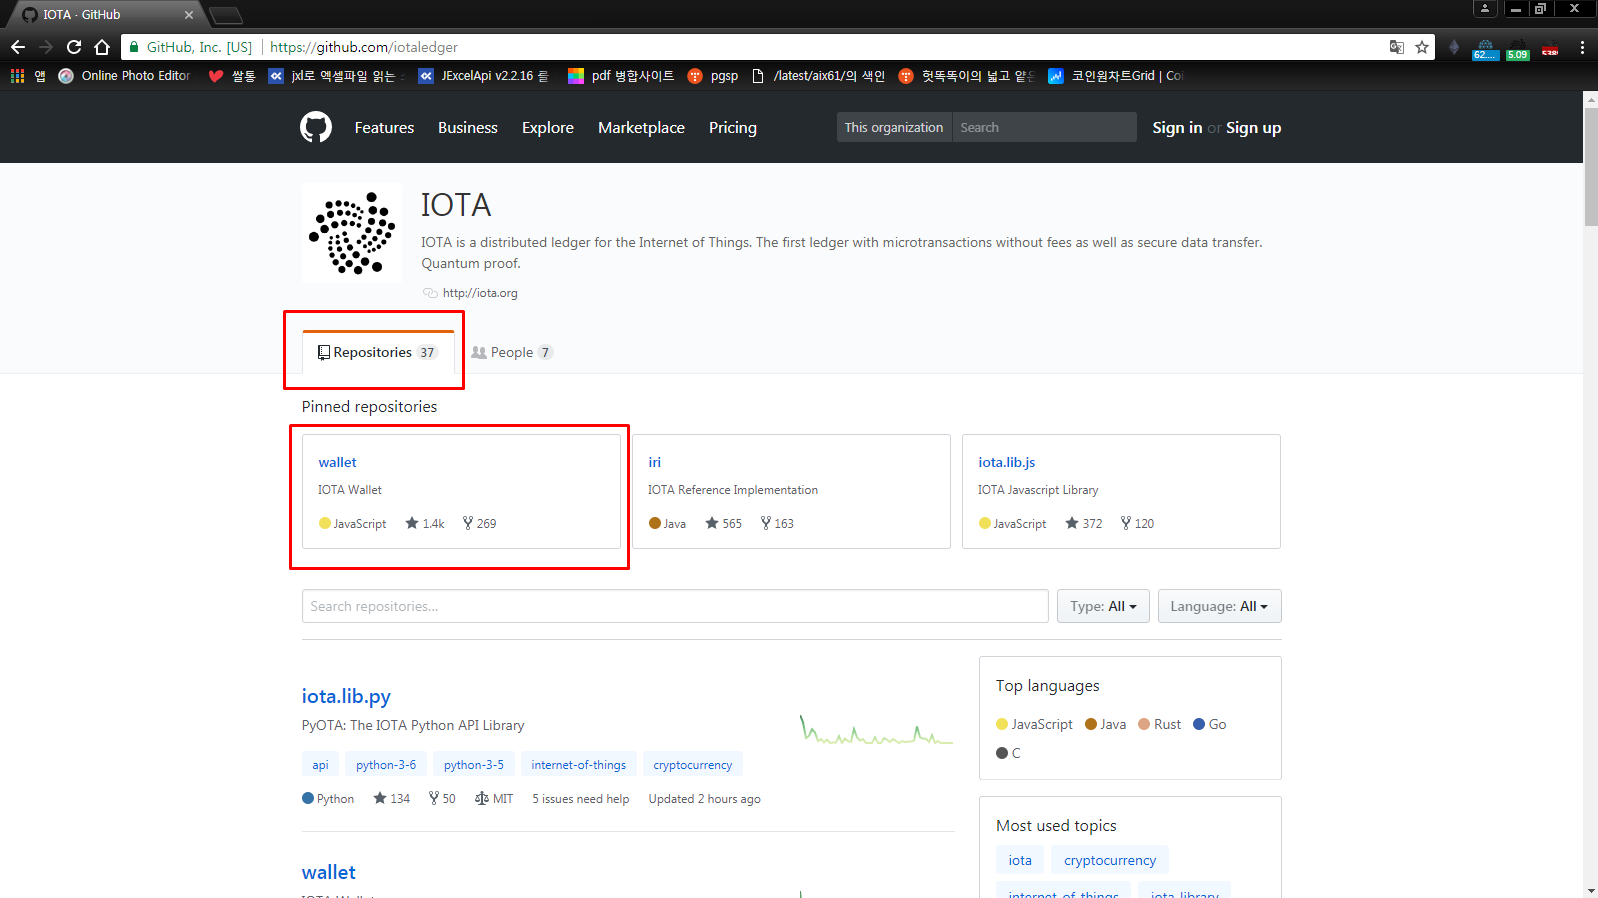This screenshot has height=898, width=1598.
Task: Filter by Java in Top languages
Action: [x=1106, y=725]
